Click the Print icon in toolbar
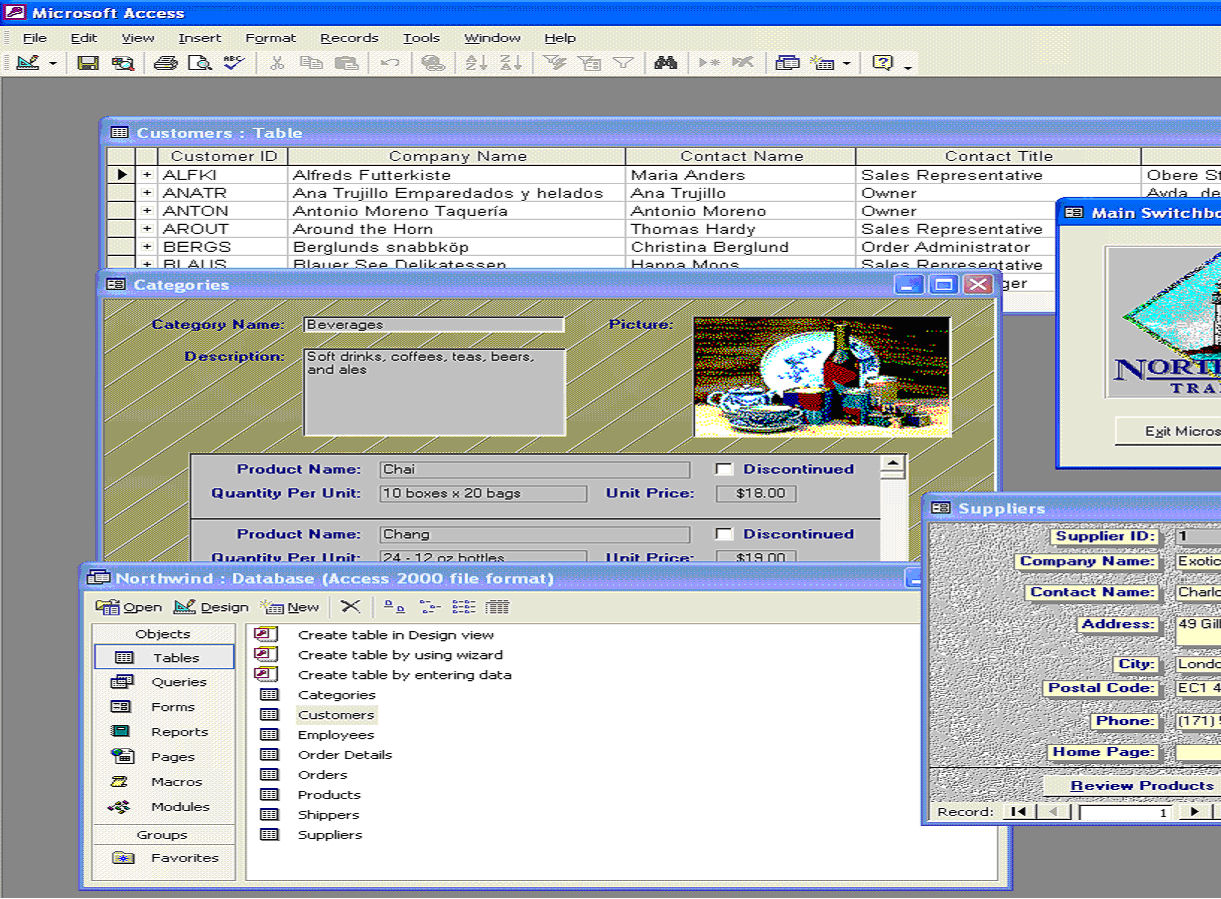The width and height of the screenshot is (1221, 899). pos(165,63)
